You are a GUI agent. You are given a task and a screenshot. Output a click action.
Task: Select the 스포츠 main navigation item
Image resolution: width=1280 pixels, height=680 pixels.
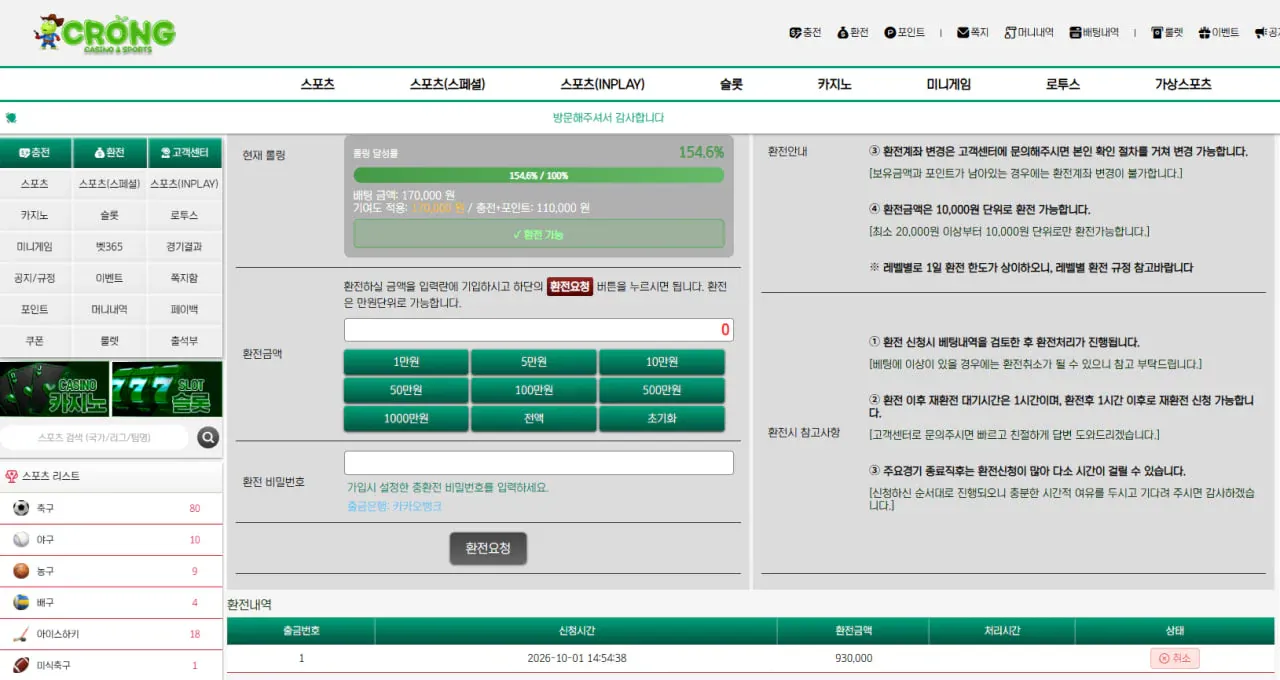pyautogui.click(x=317, y=84)
